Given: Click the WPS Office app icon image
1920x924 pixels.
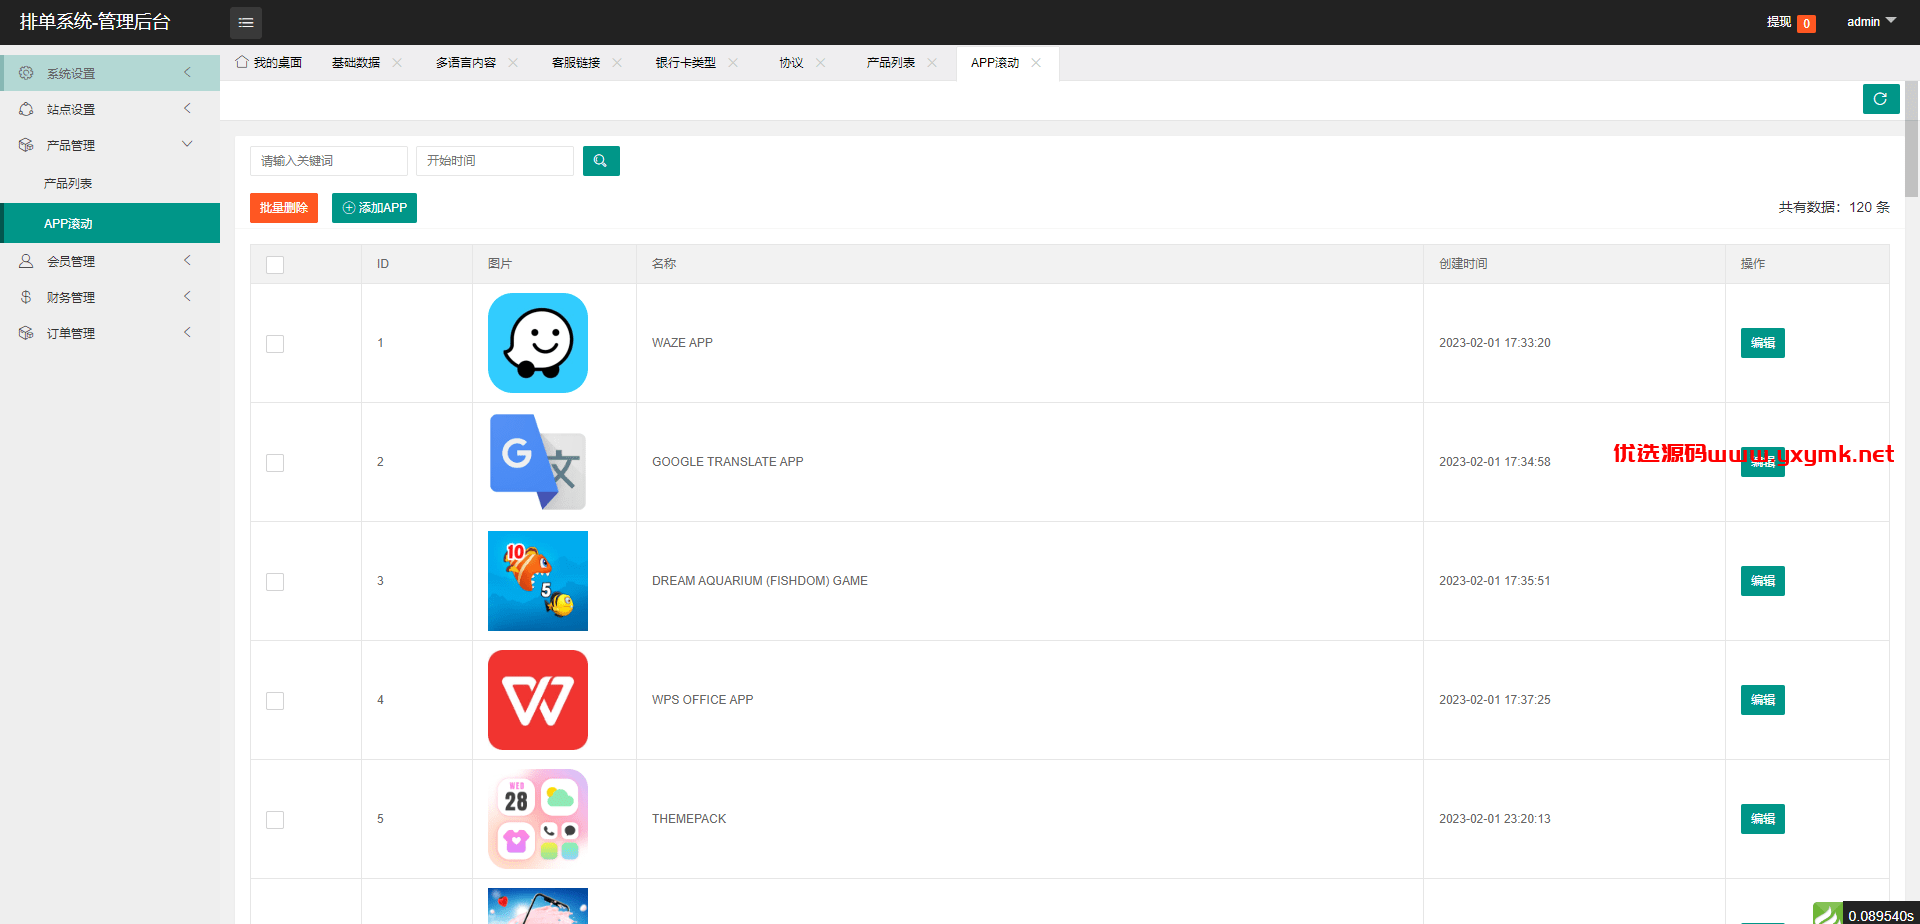Looking at the screenshot, I should [x=538, y=700].
